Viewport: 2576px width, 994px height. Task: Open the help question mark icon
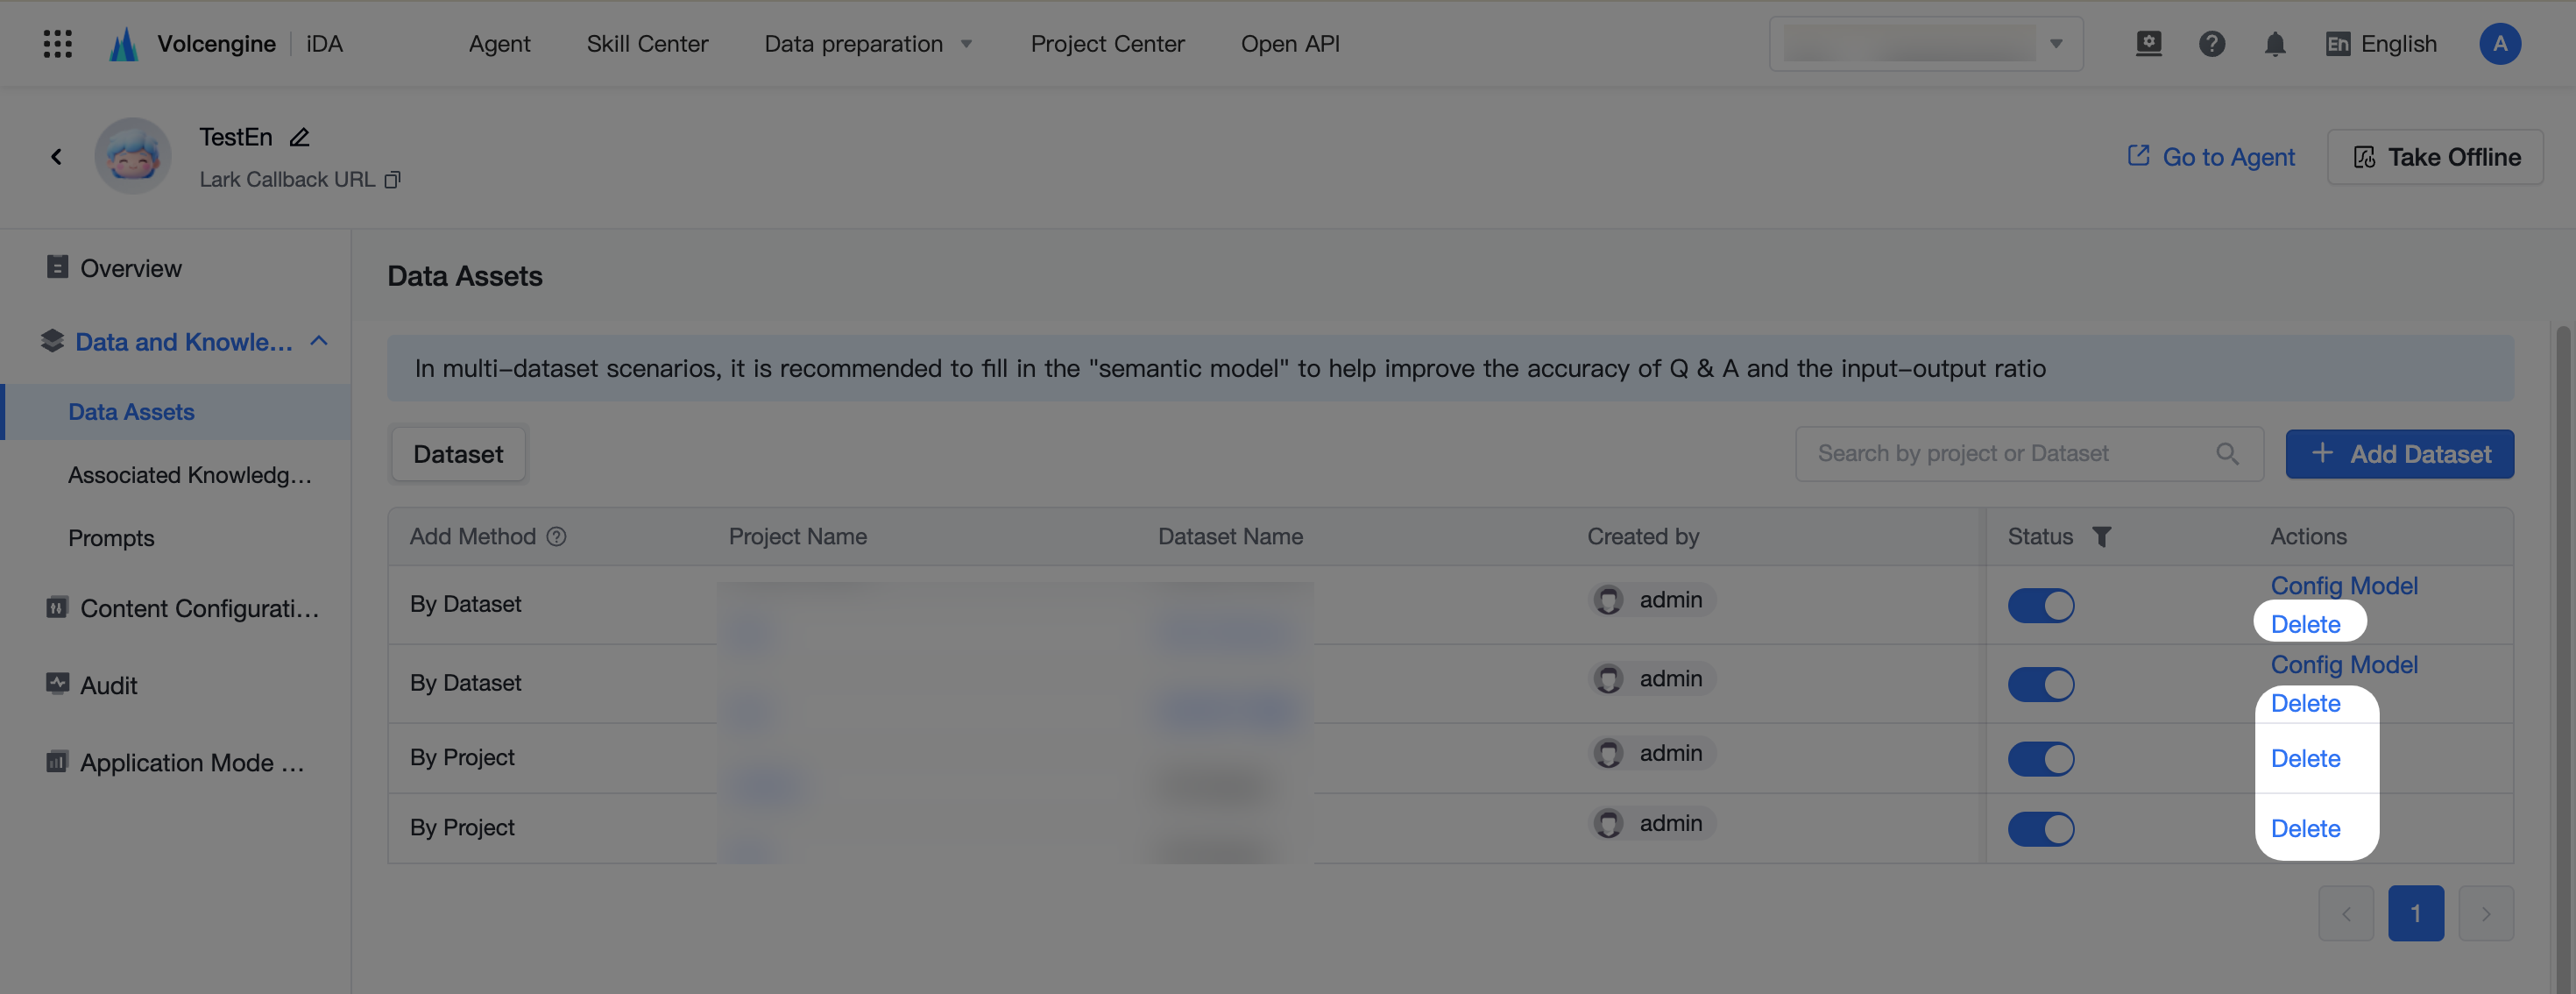point(2211,44)
